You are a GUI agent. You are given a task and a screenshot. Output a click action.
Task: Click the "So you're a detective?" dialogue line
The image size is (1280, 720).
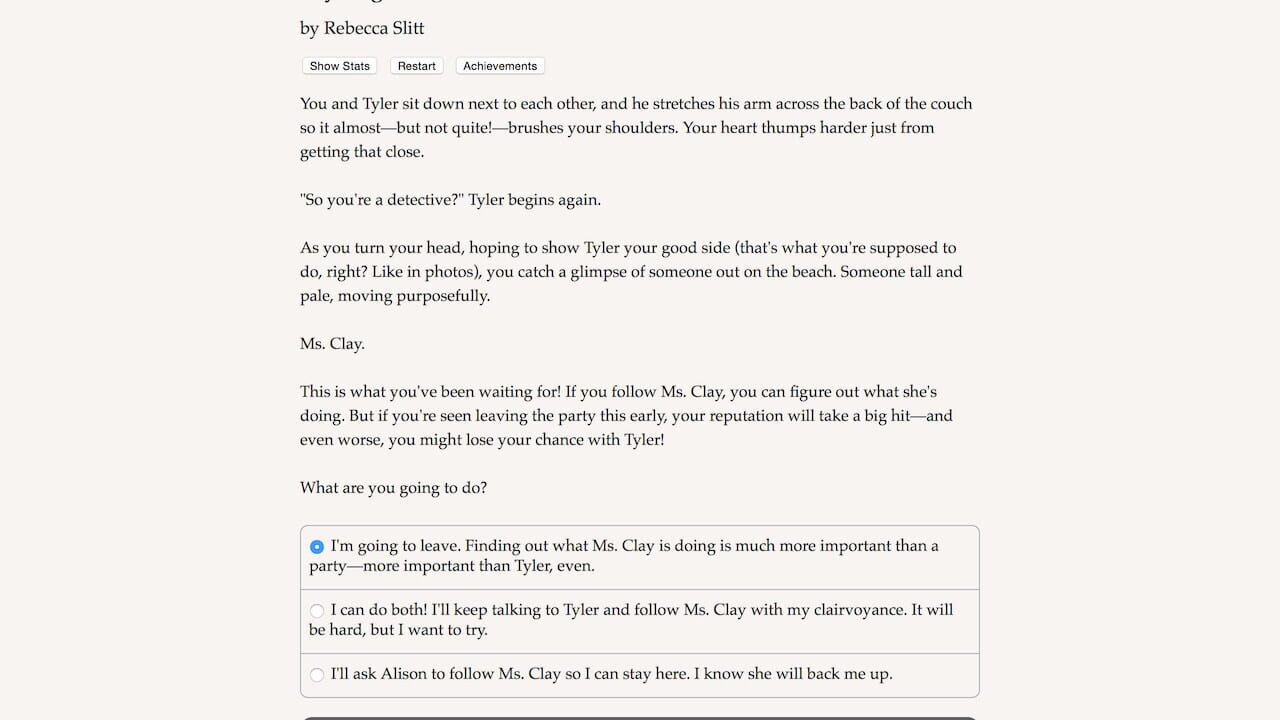[x=450, y=200]
